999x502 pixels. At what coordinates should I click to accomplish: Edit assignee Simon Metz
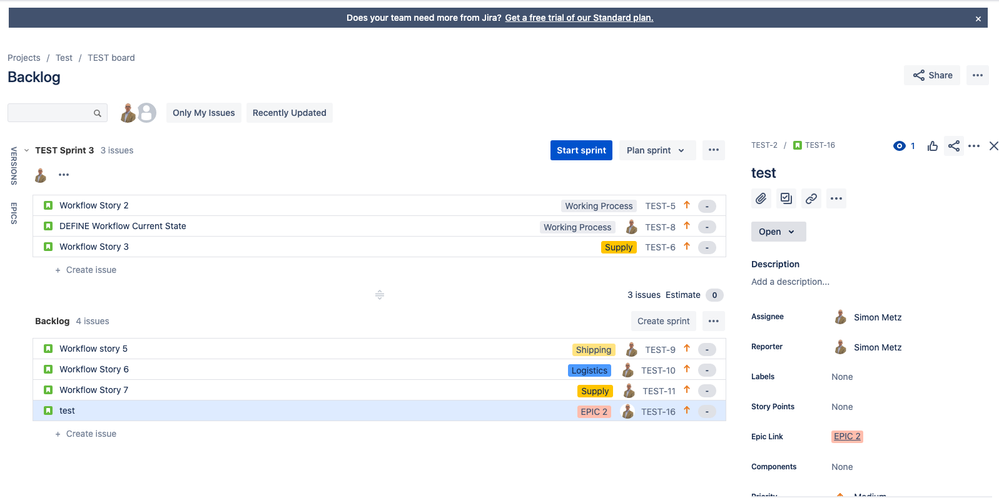[868, 317]
